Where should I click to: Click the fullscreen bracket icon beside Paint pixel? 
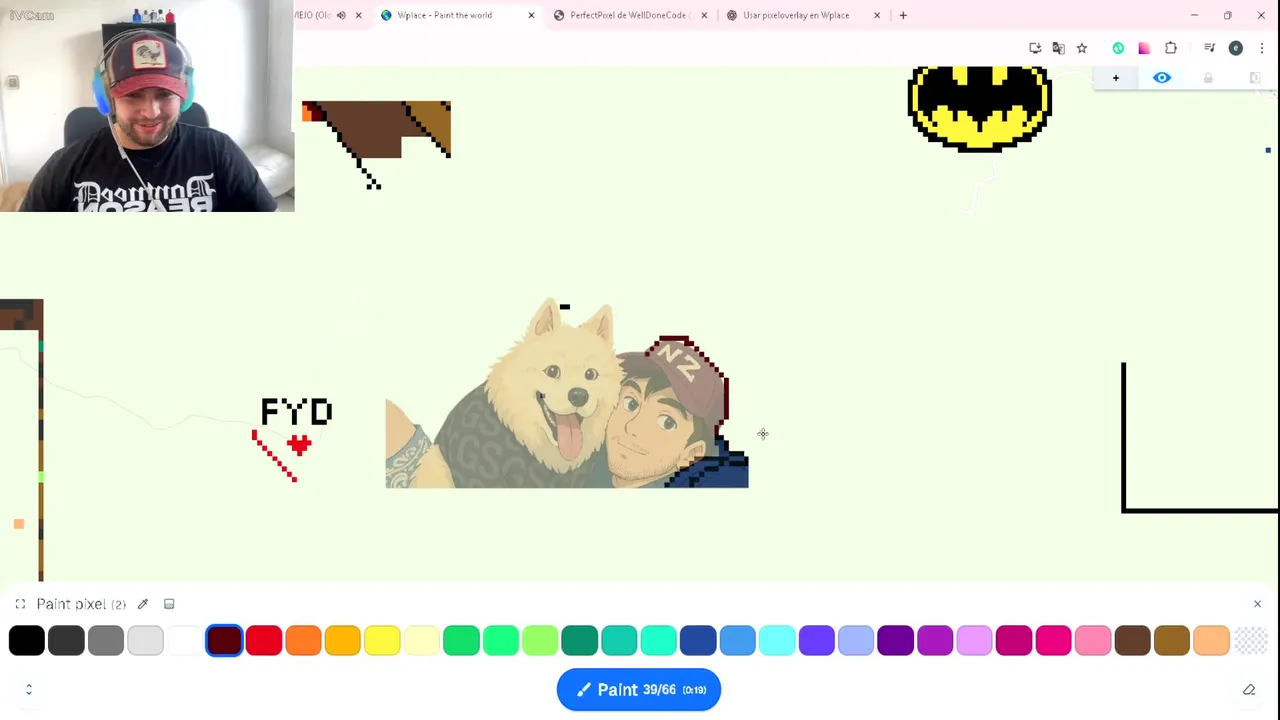[x=20, y=604]
